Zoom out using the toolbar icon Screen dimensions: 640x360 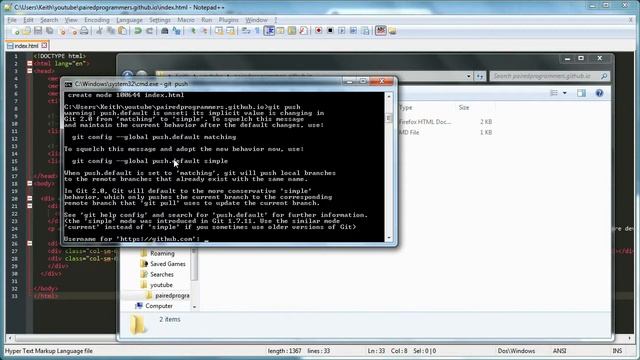coord(204,31)
